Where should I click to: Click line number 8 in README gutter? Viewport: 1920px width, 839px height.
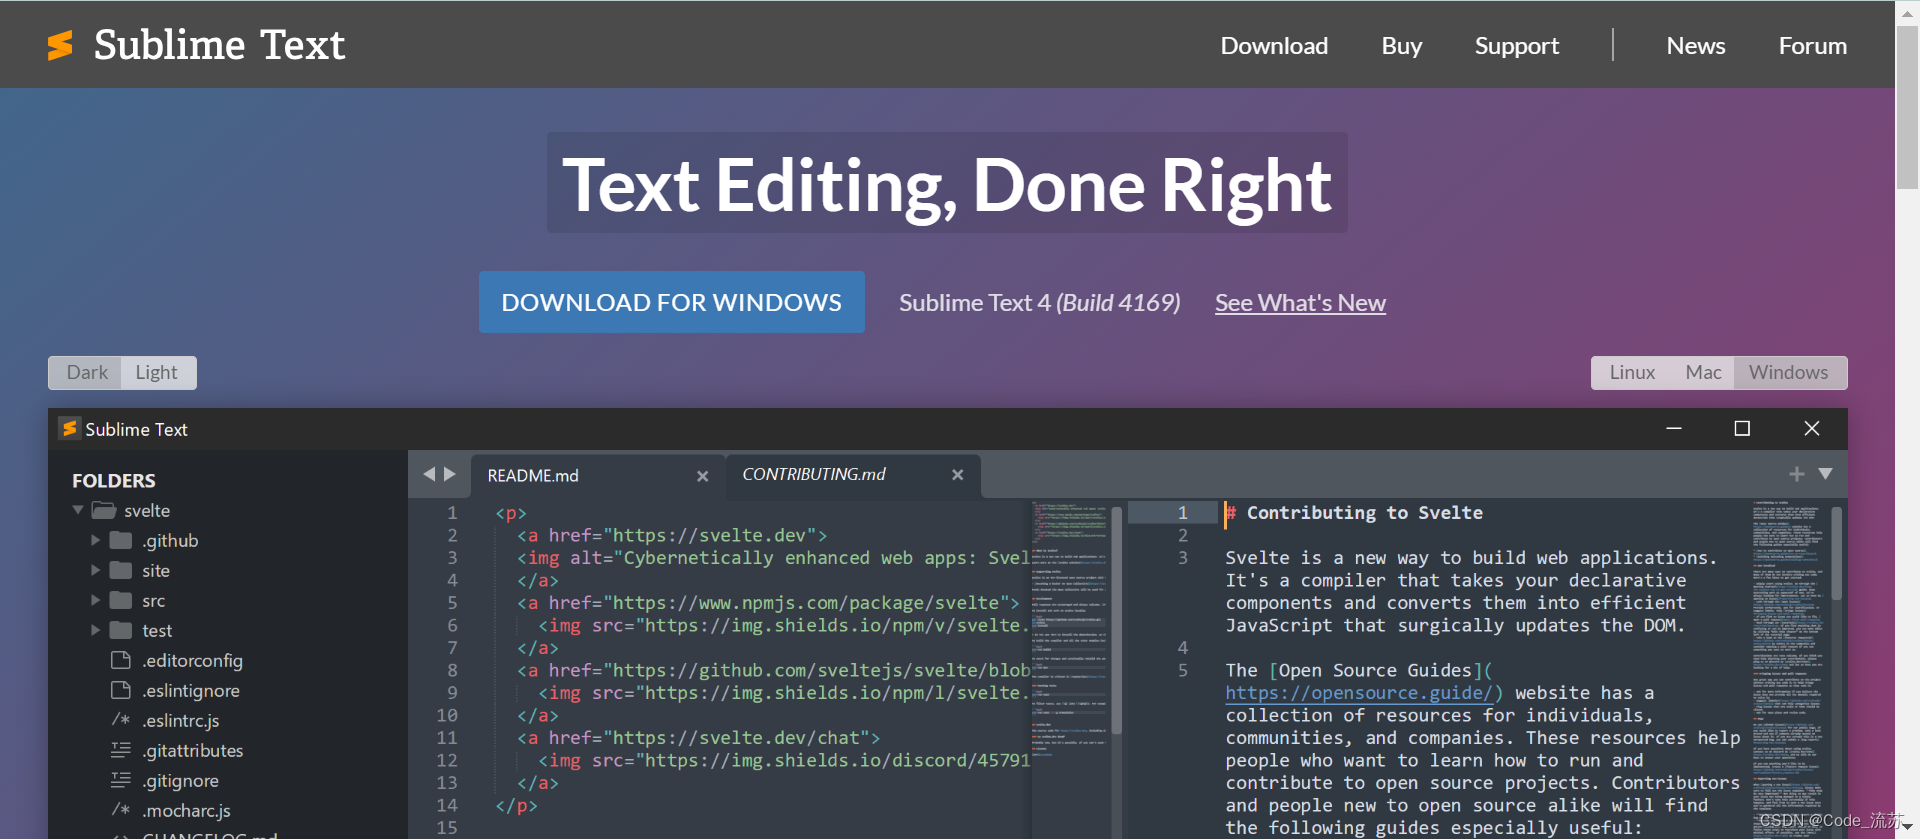point(452,670)
